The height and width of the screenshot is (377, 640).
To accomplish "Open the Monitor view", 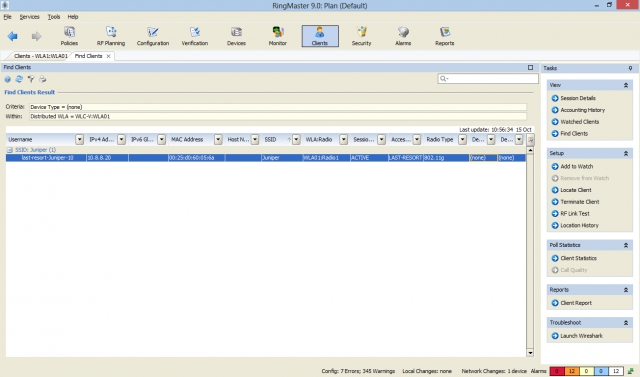I will (278, 36).
